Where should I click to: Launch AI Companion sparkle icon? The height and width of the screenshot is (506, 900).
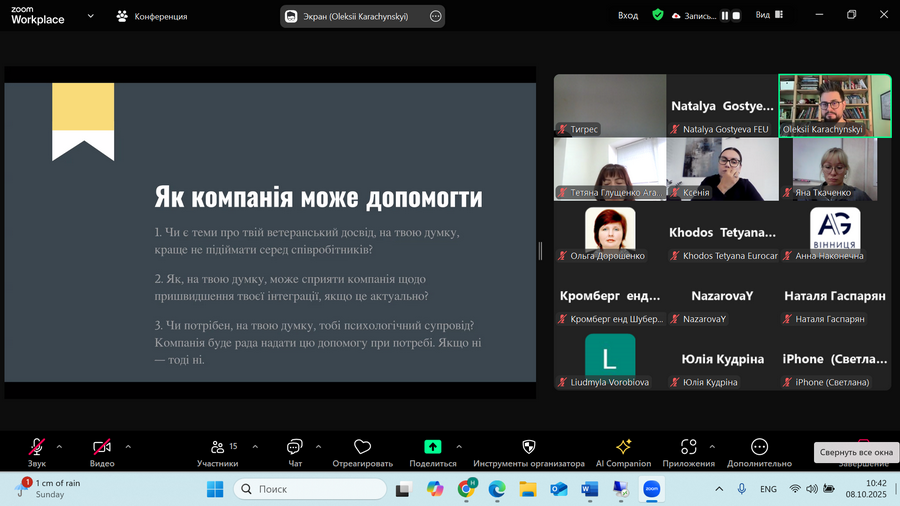pyautogui.click(x=623, y=448)
